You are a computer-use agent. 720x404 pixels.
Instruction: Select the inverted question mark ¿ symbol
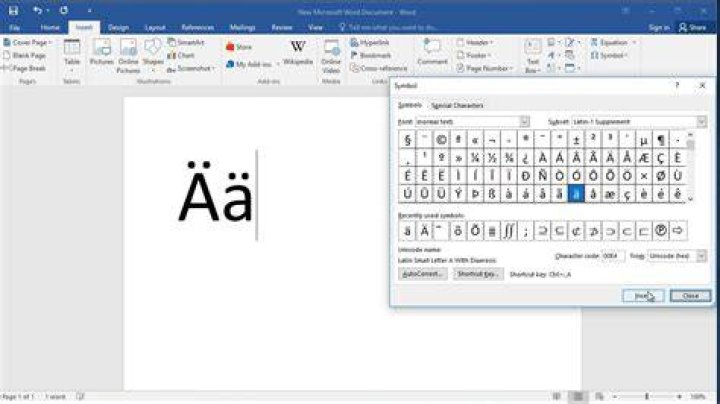(525, 158)
